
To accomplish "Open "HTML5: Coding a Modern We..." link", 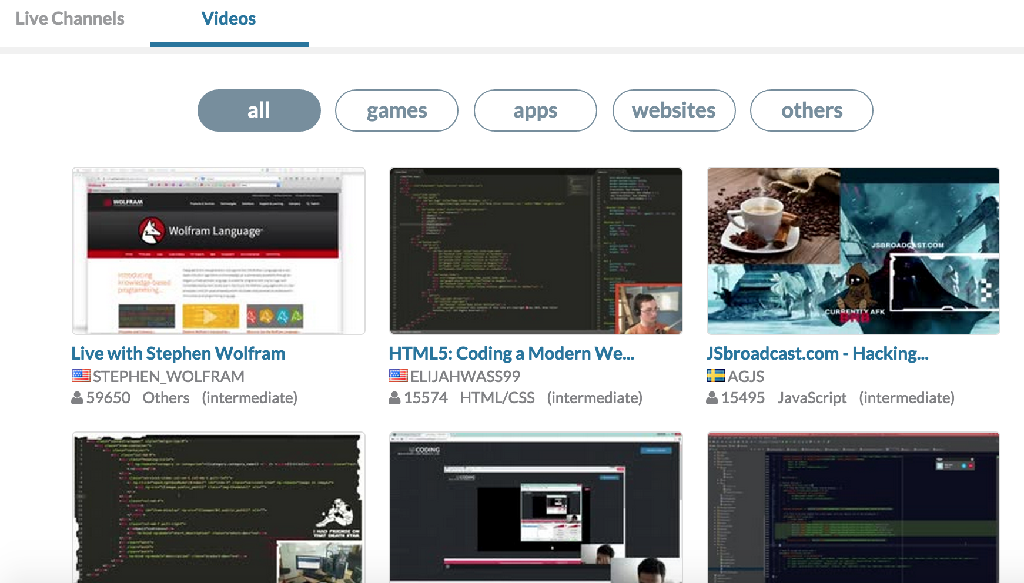I will [511, 354].
